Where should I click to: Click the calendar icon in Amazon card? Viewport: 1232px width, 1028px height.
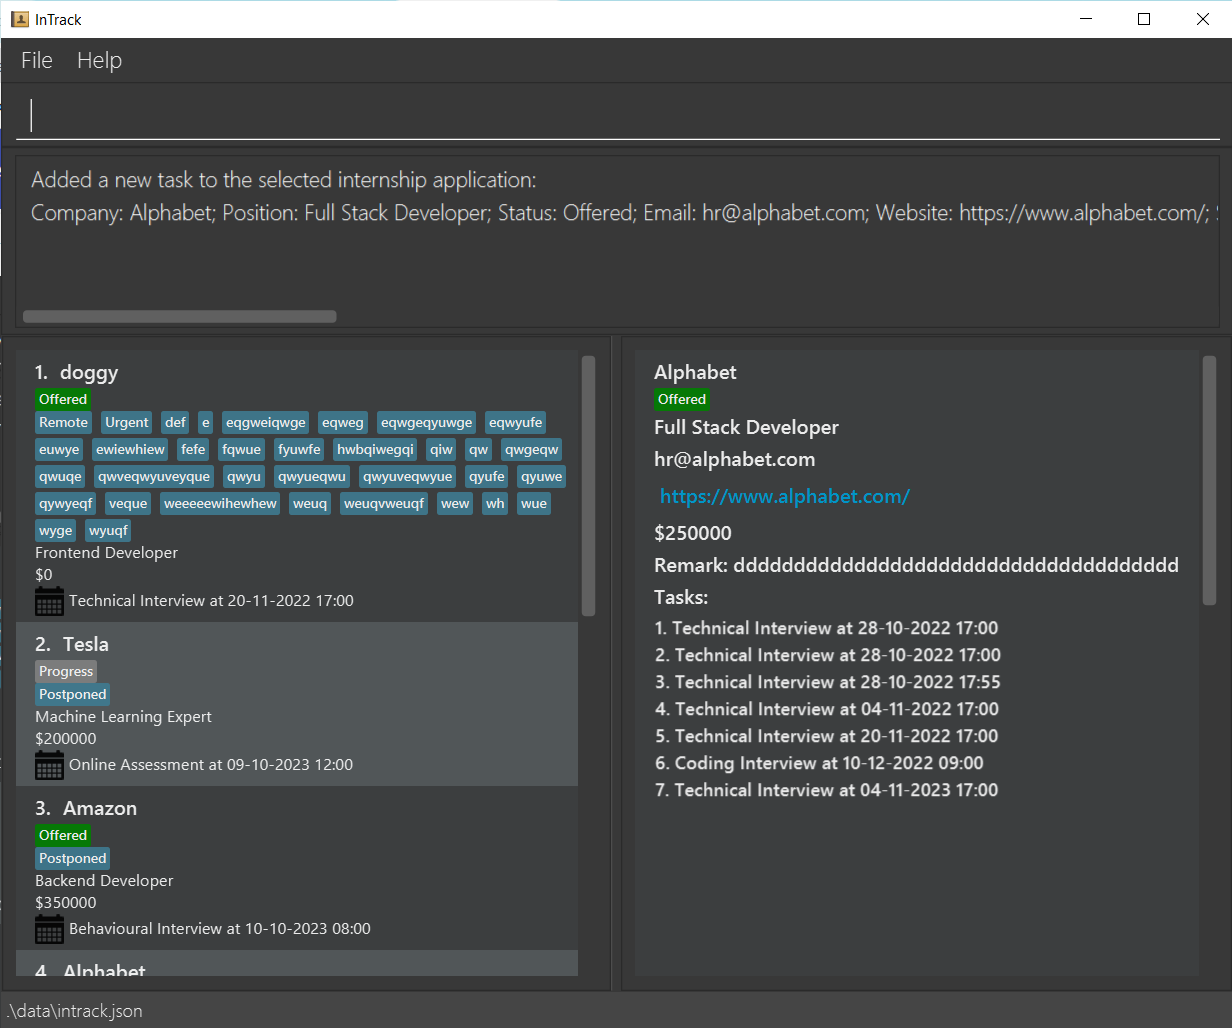49,929
